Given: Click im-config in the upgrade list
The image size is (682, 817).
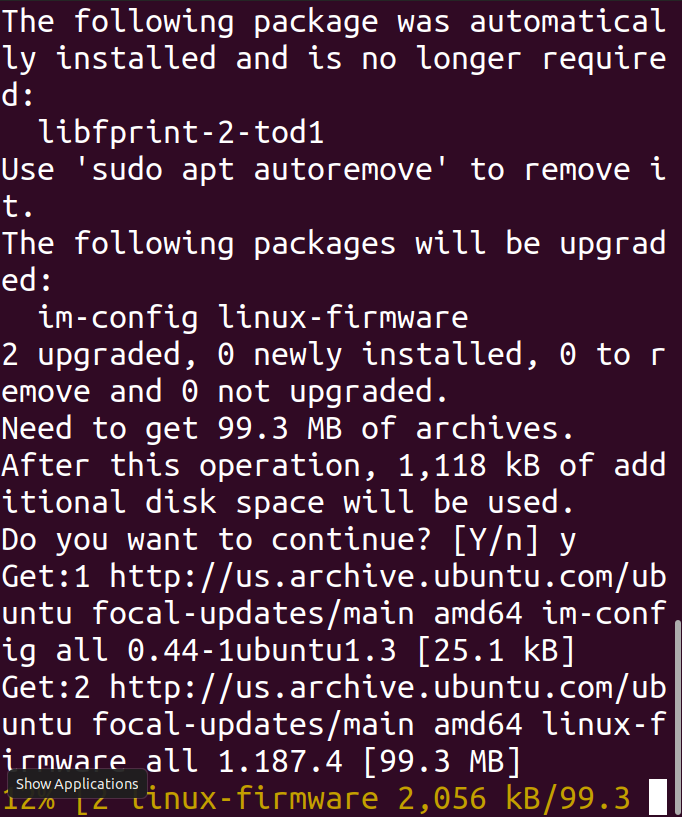Looking at the screenshot, I should [x=117, y=318].
